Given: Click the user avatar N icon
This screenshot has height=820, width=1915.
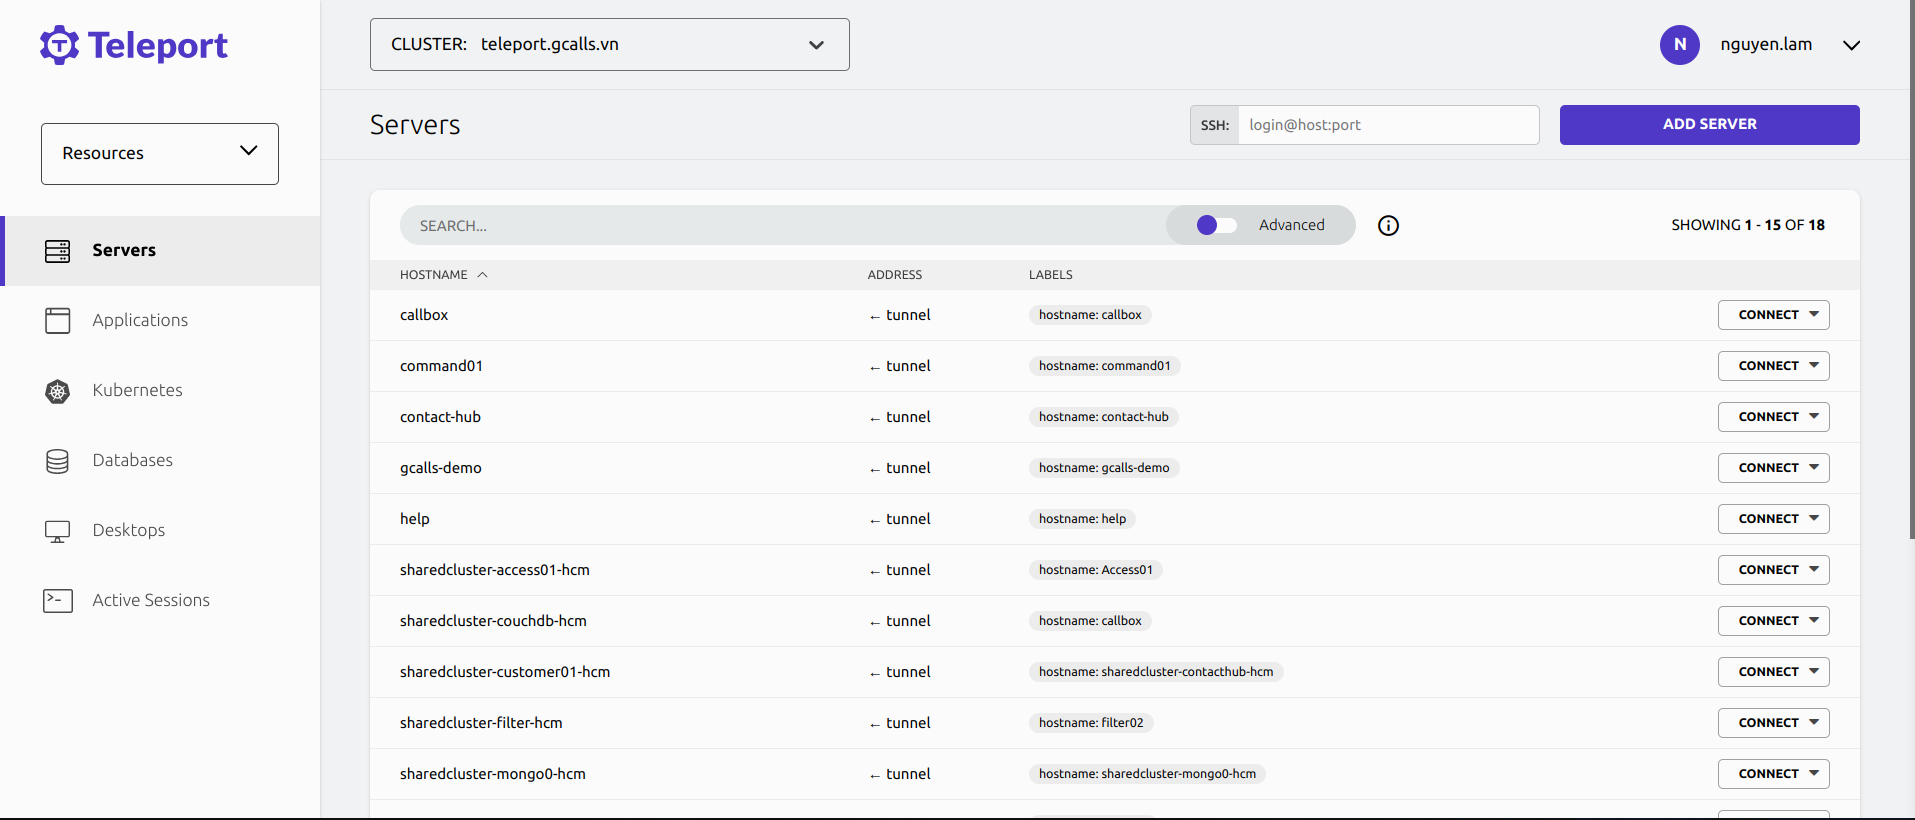Looking at the screenshot, I should 1679,45.
